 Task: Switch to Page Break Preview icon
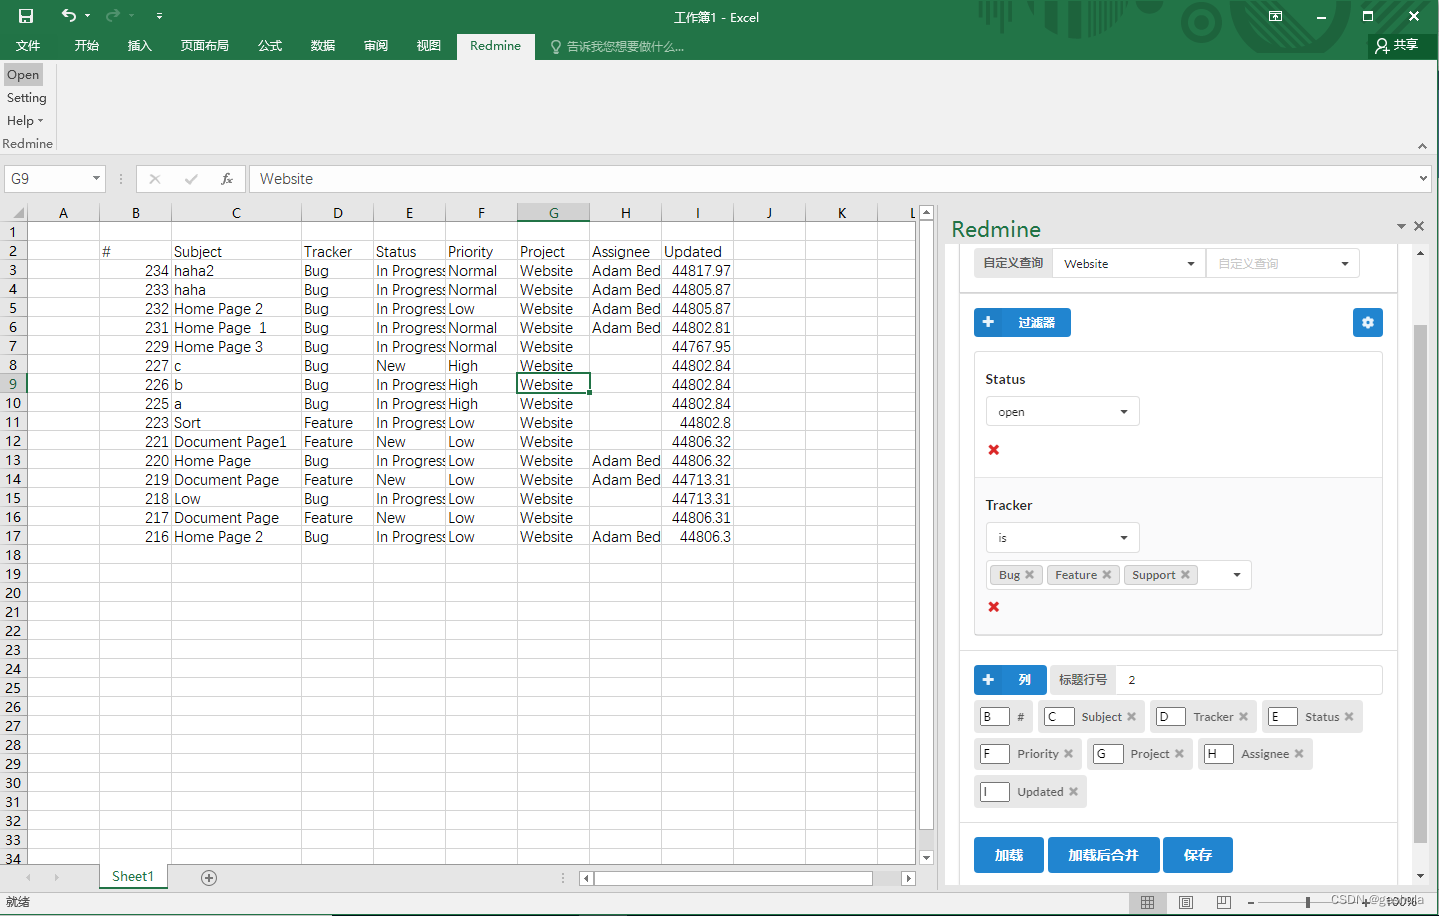pos(1224,902)
